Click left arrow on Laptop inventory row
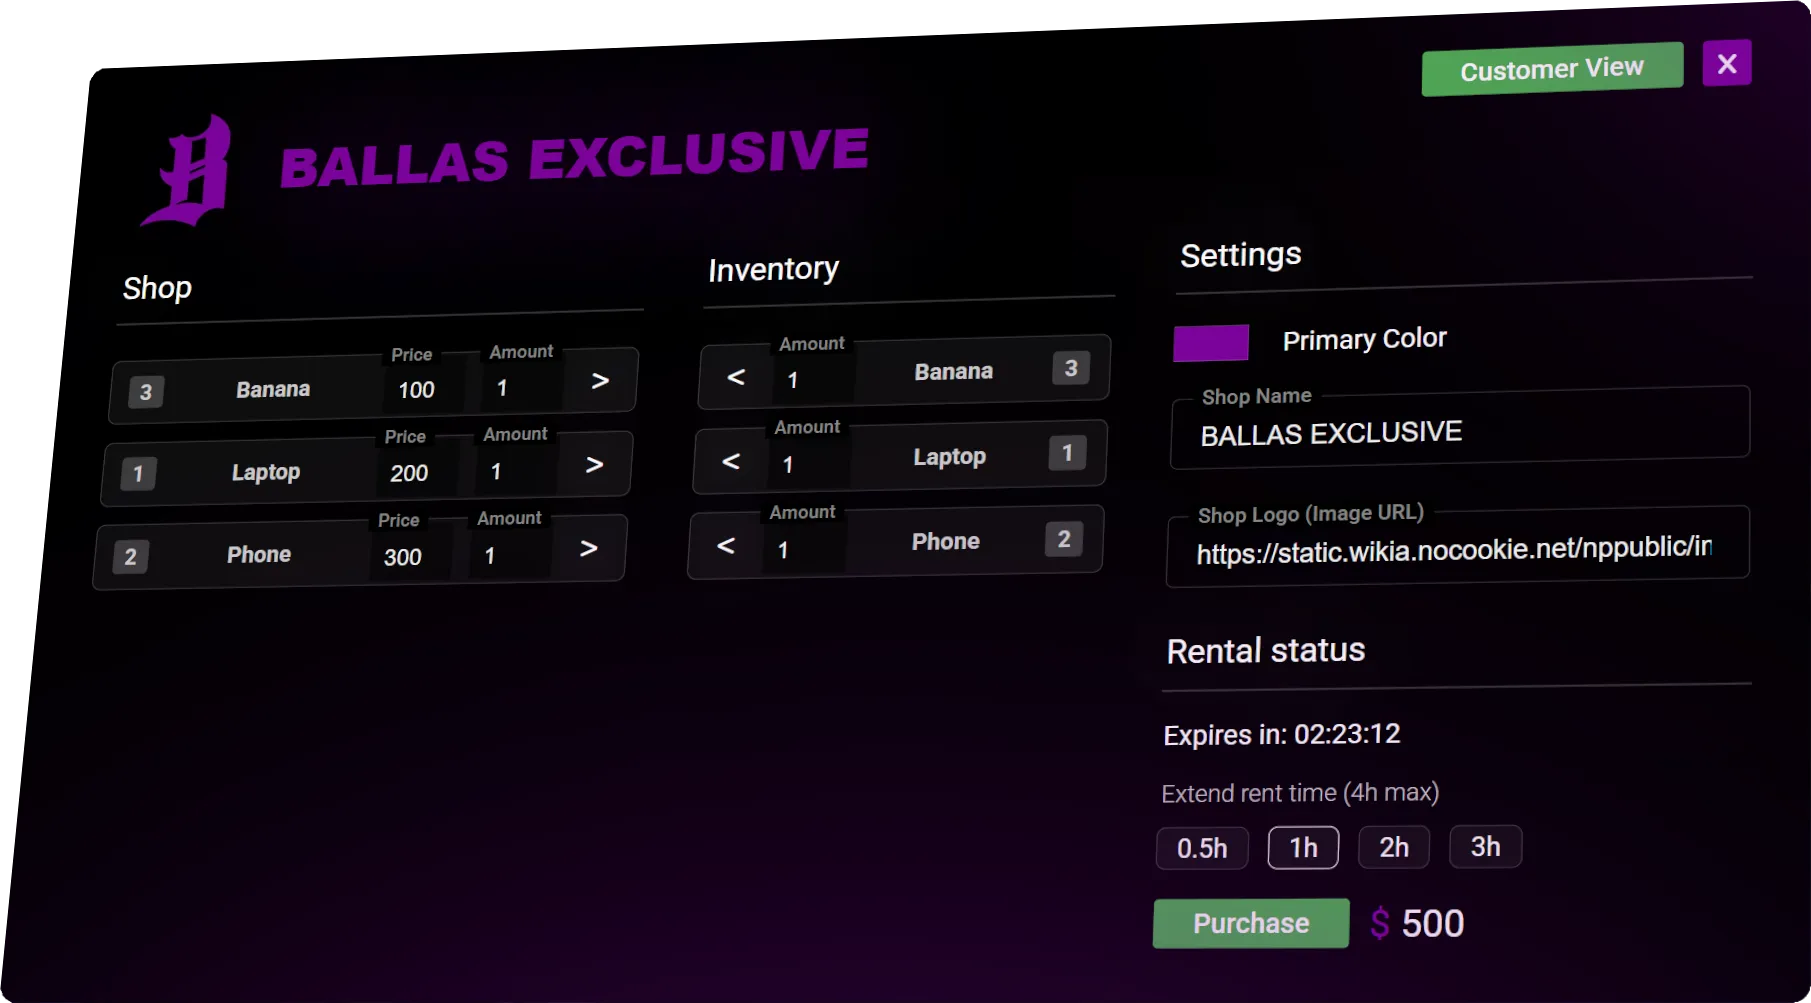The width and height of the screenshot is (1811, 1003). point(731,461)
